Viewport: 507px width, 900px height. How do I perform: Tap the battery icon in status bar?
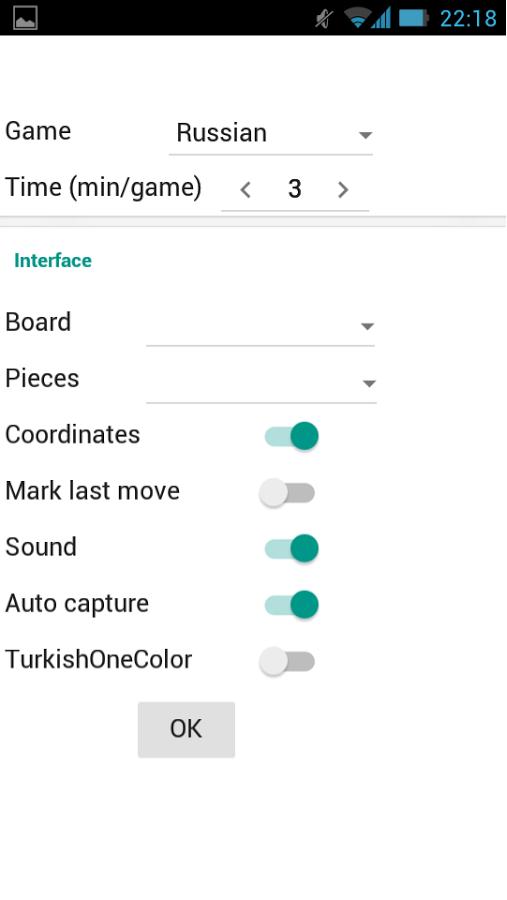click(414, 18)
